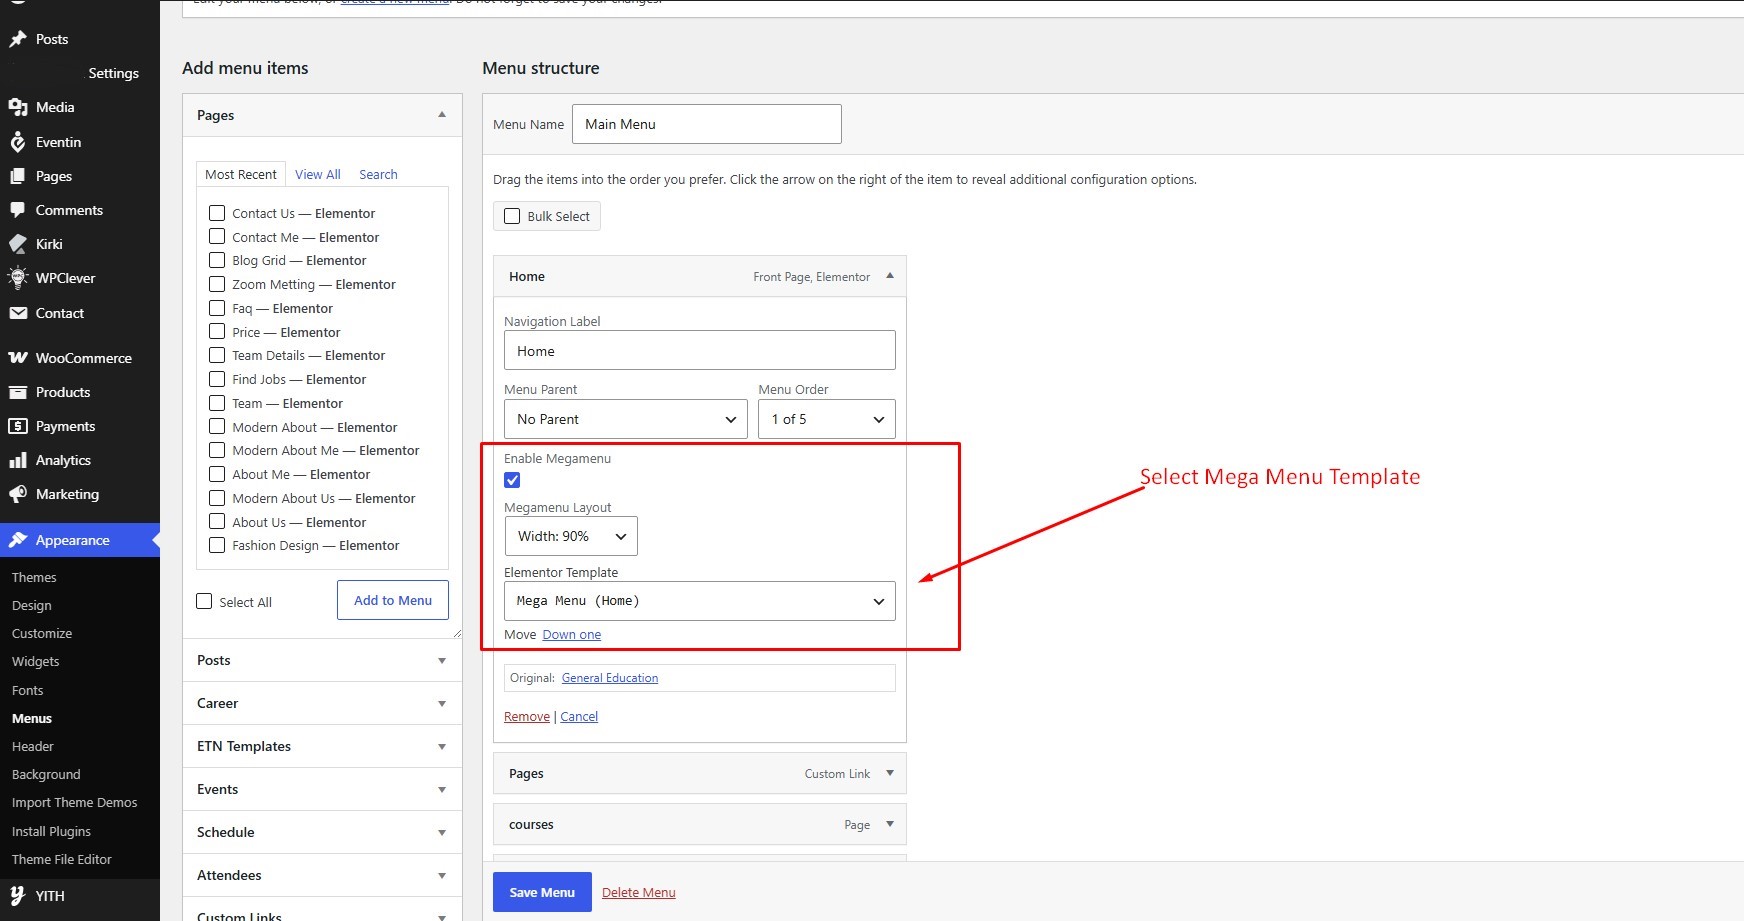Click the WPClever lightbulb icon

[18, 278]
